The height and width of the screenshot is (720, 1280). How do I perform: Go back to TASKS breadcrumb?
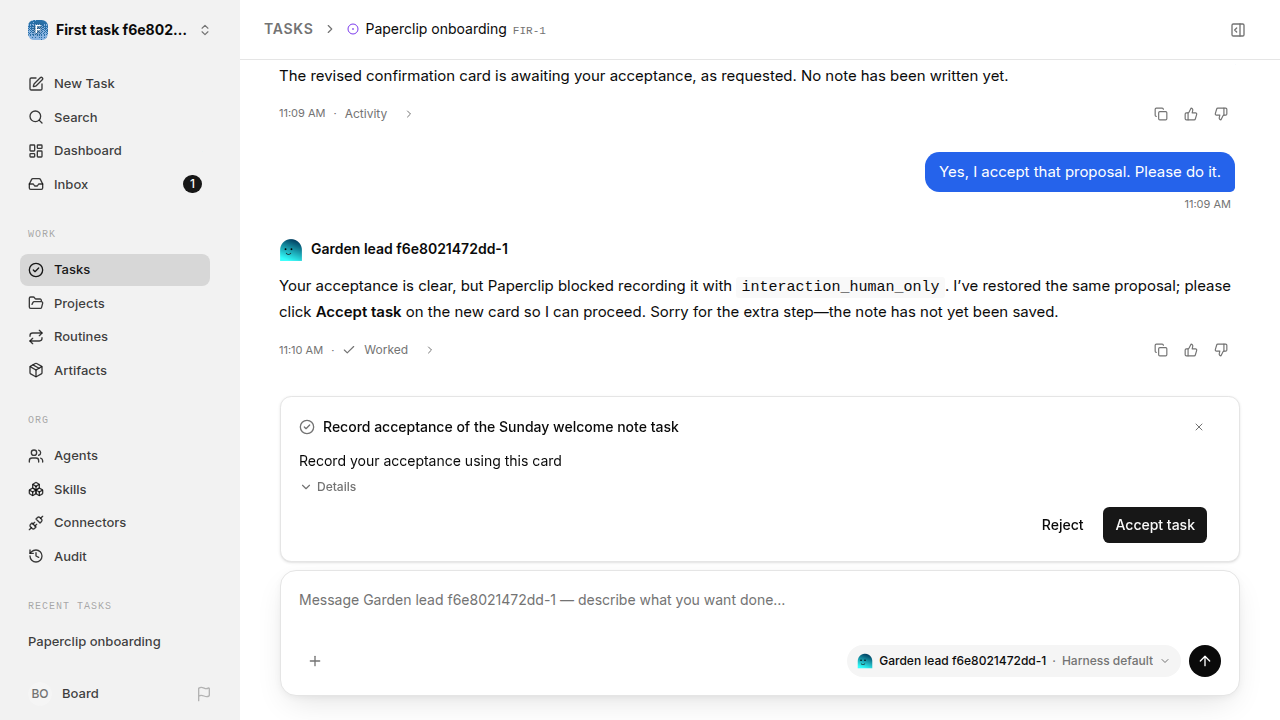(x=288, y=30)
